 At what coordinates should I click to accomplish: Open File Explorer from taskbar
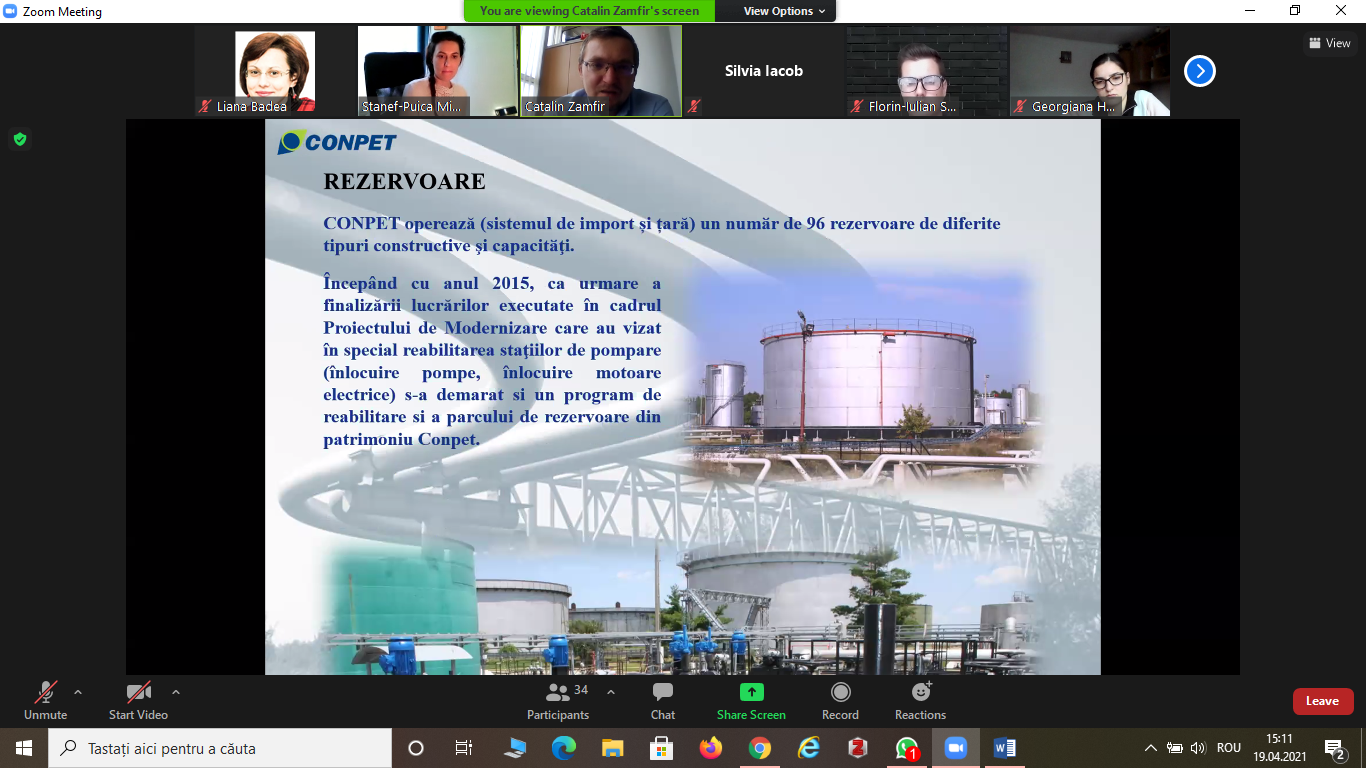(x=612, y=748)
